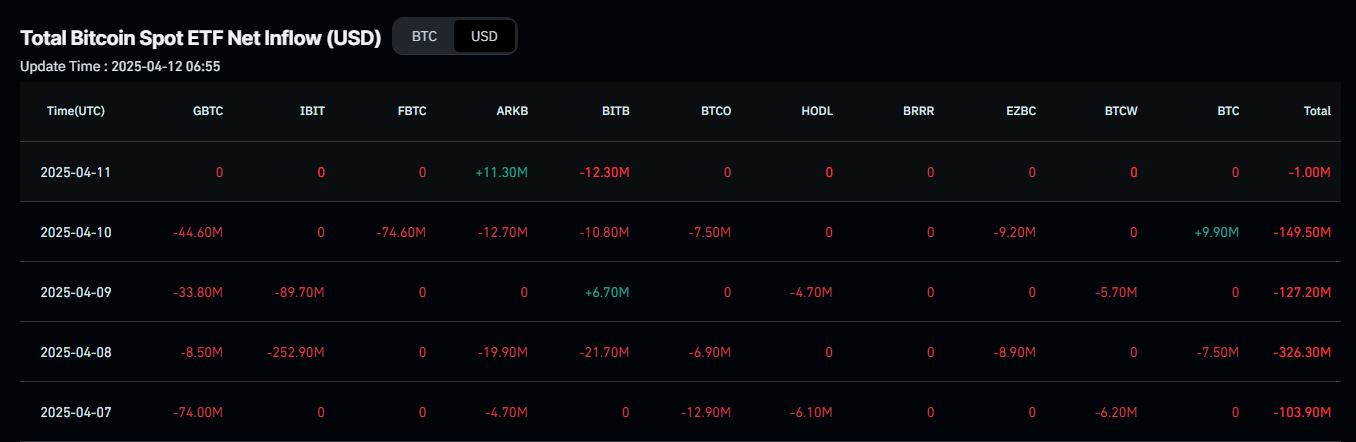Click the 2025-04-08 date cell

[x=76, y=352]
